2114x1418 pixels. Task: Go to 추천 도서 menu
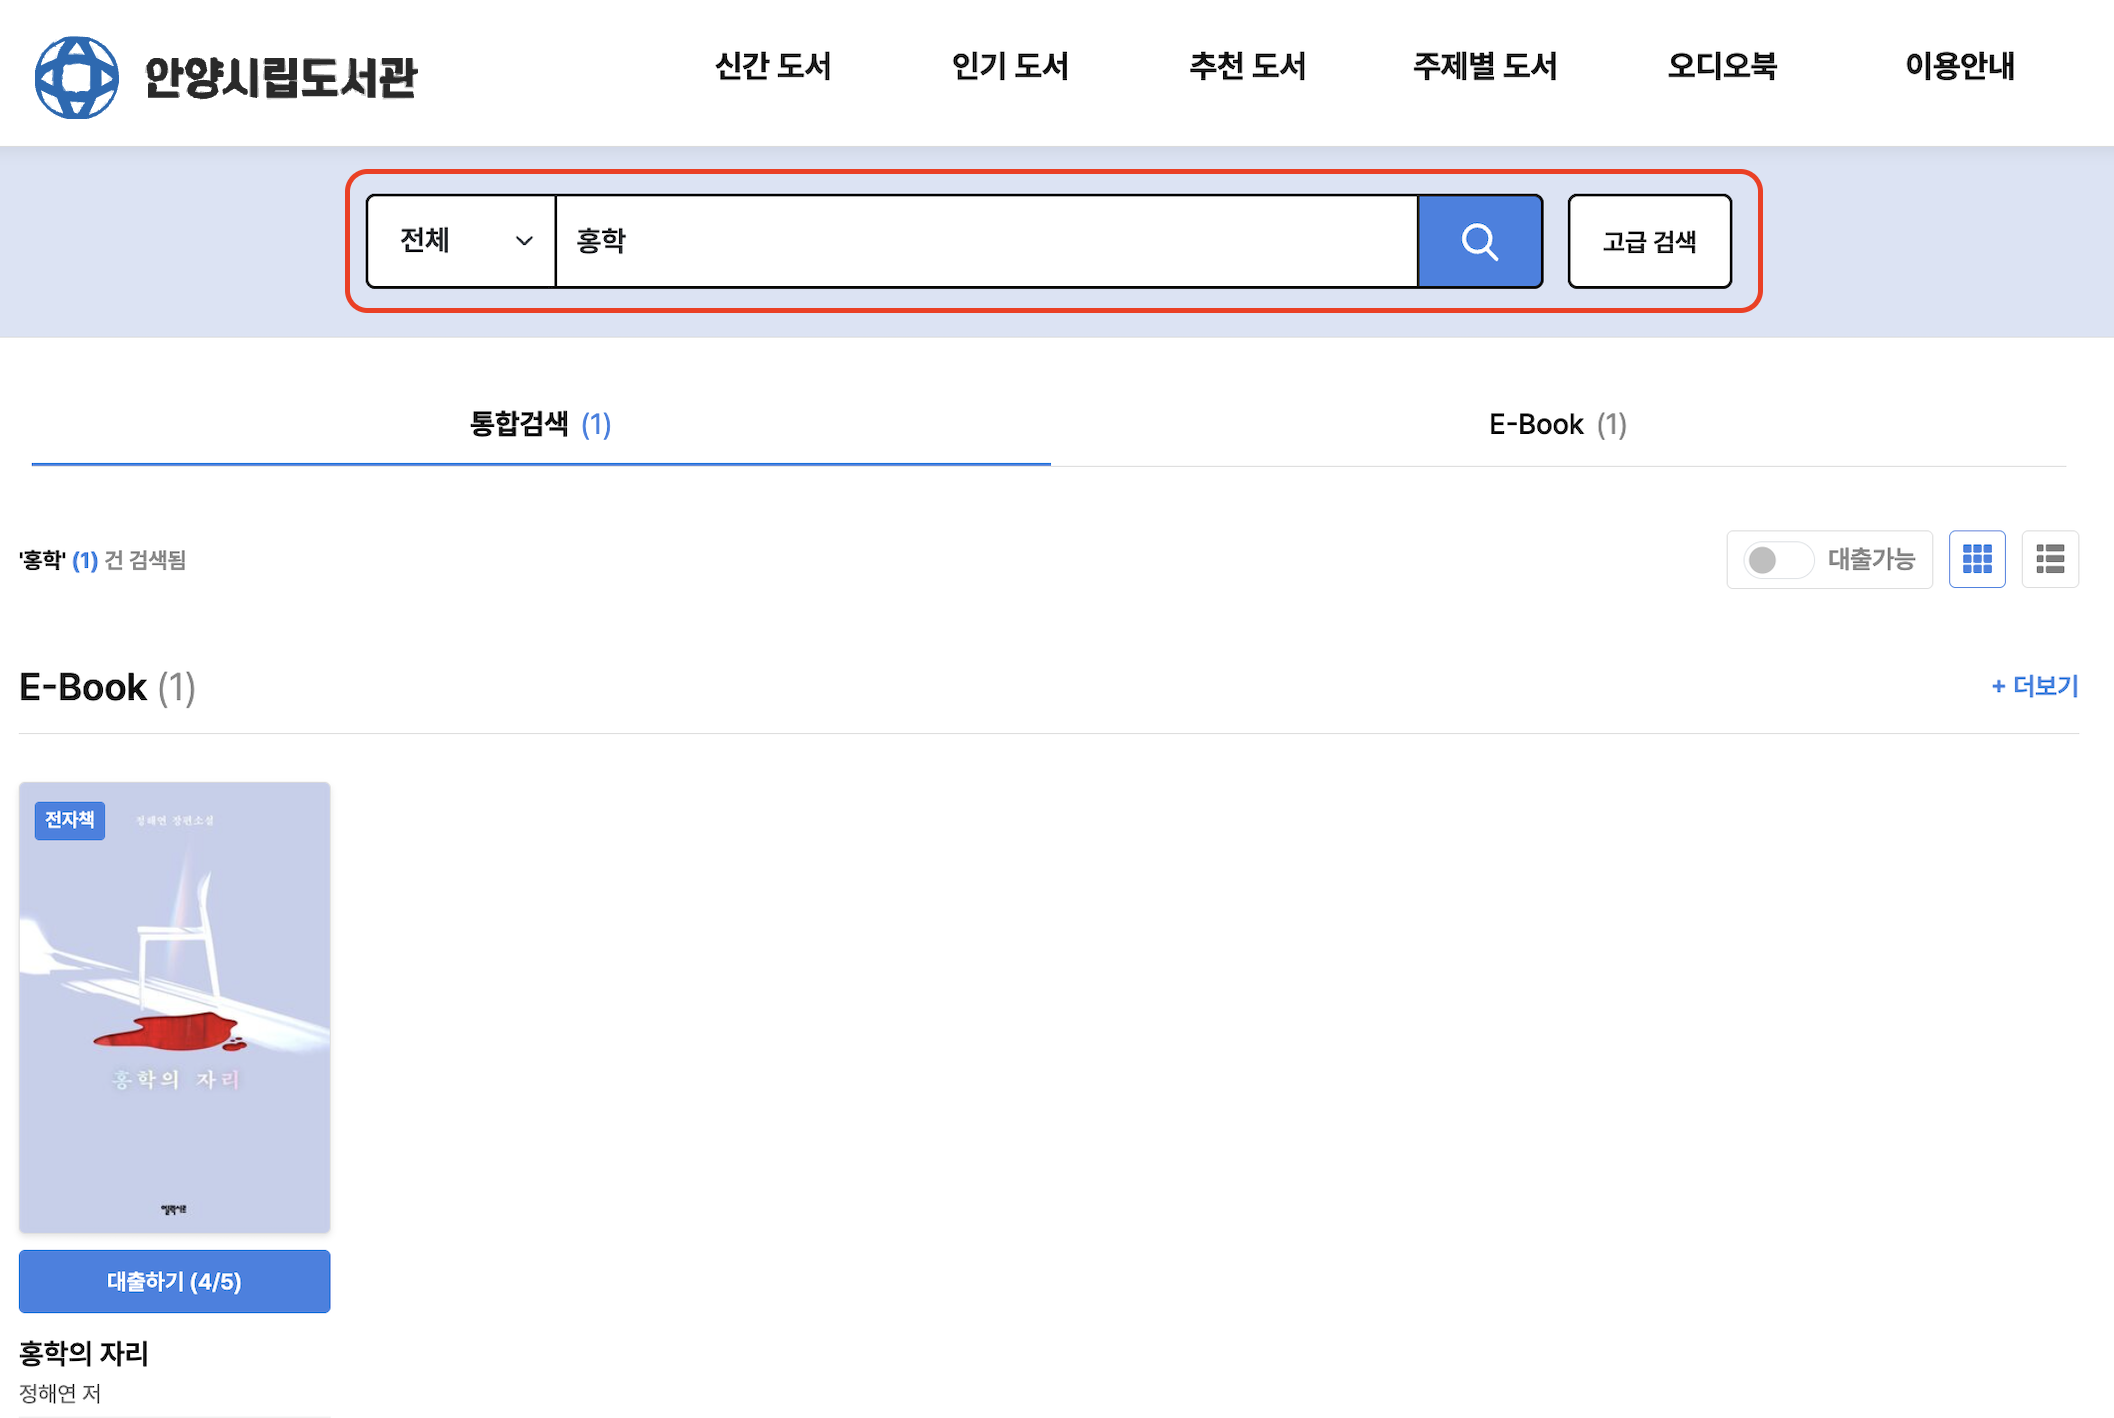pos(1247,67)
